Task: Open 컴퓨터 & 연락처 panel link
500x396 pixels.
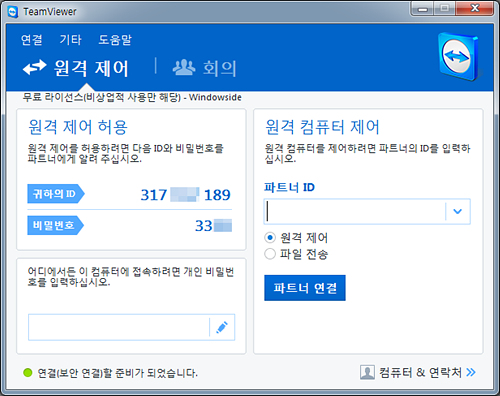Action: [x=420, y=372]
